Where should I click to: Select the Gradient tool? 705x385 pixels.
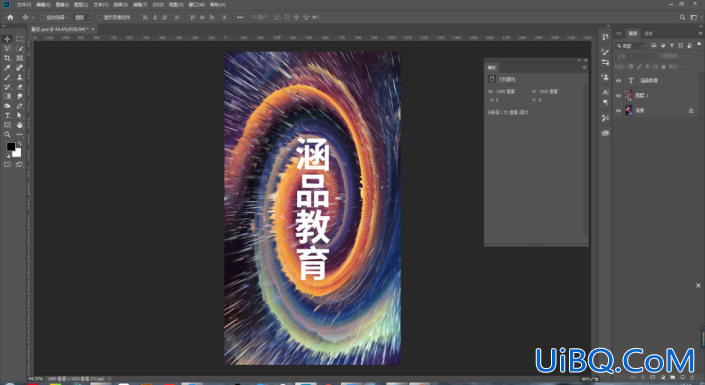7,96
